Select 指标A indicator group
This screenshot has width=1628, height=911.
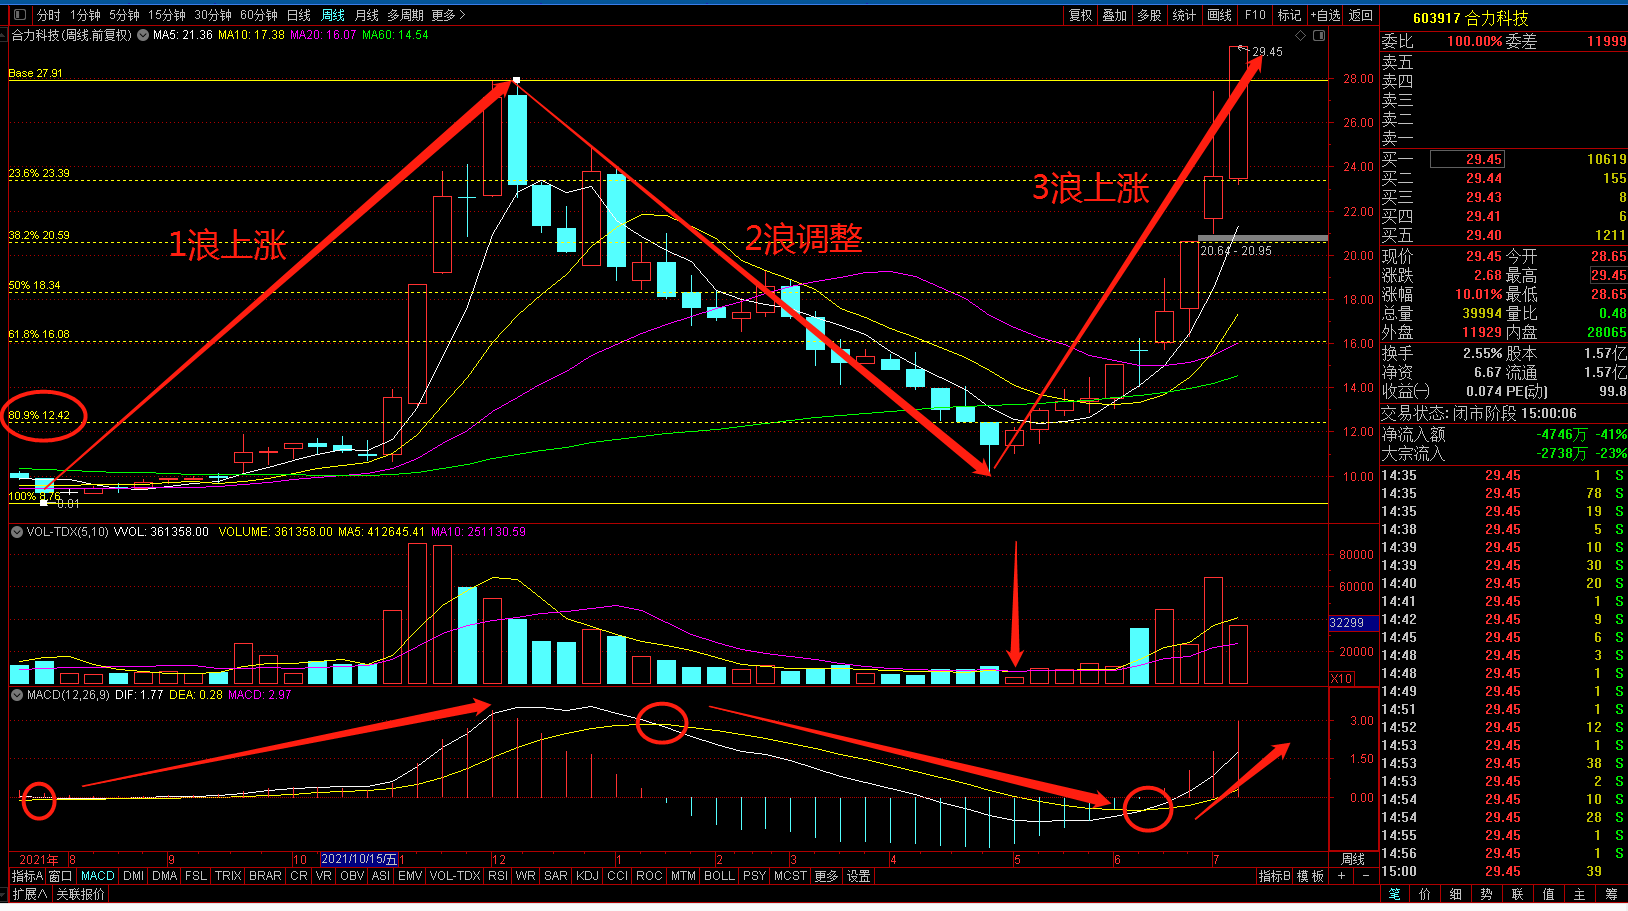pos(28,876)
